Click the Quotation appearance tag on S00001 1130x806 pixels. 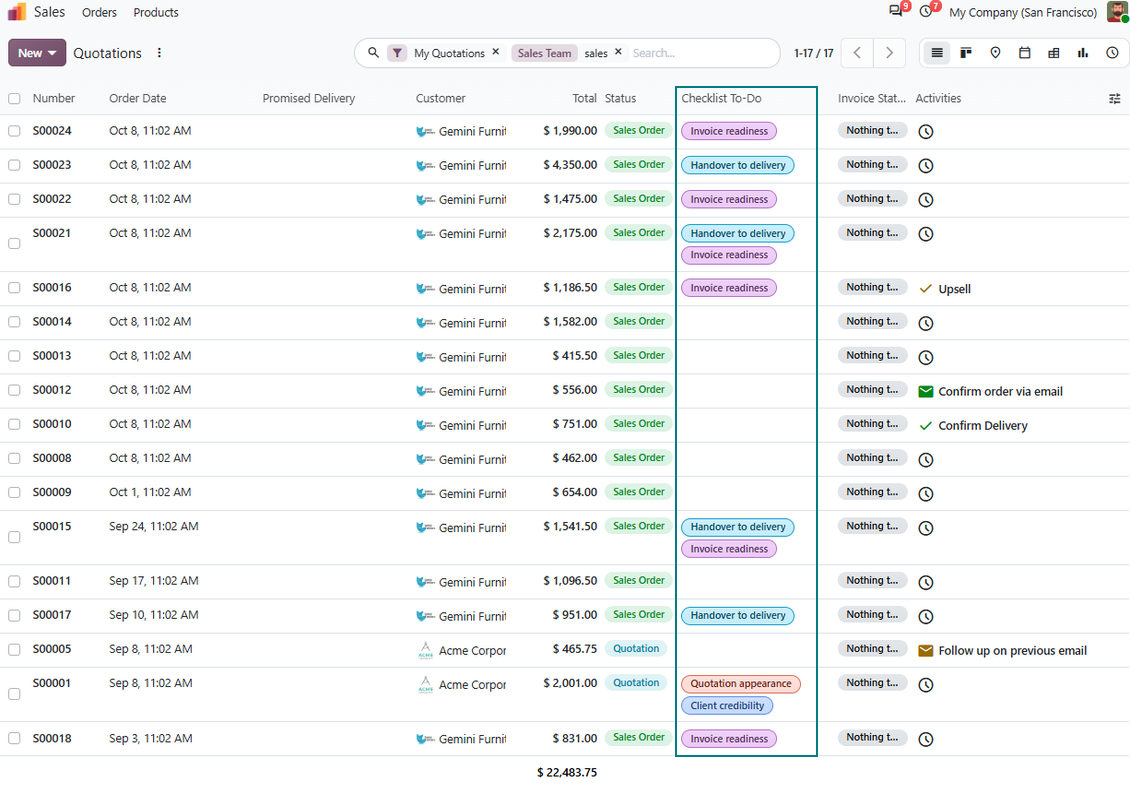[741, 684]
